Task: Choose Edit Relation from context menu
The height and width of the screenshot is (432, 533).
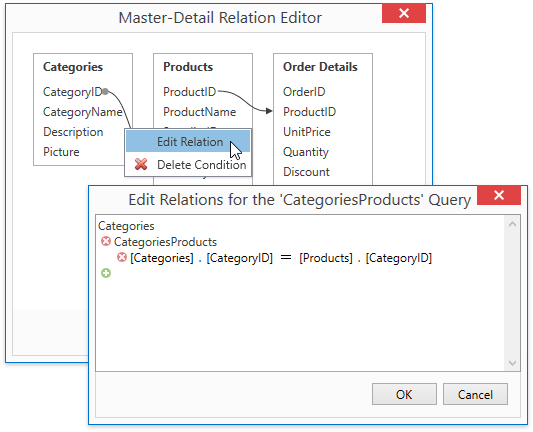Action: [188, 142]
